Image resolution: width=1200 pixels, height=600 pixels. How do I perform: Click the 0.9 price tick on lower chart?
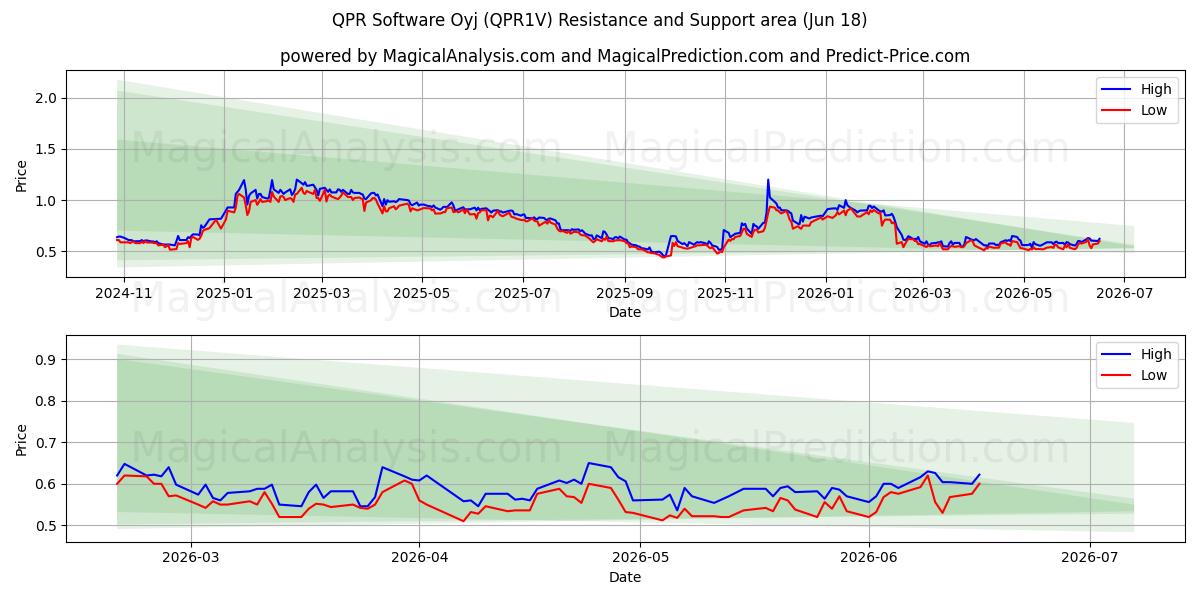click(x=48, y=359)
